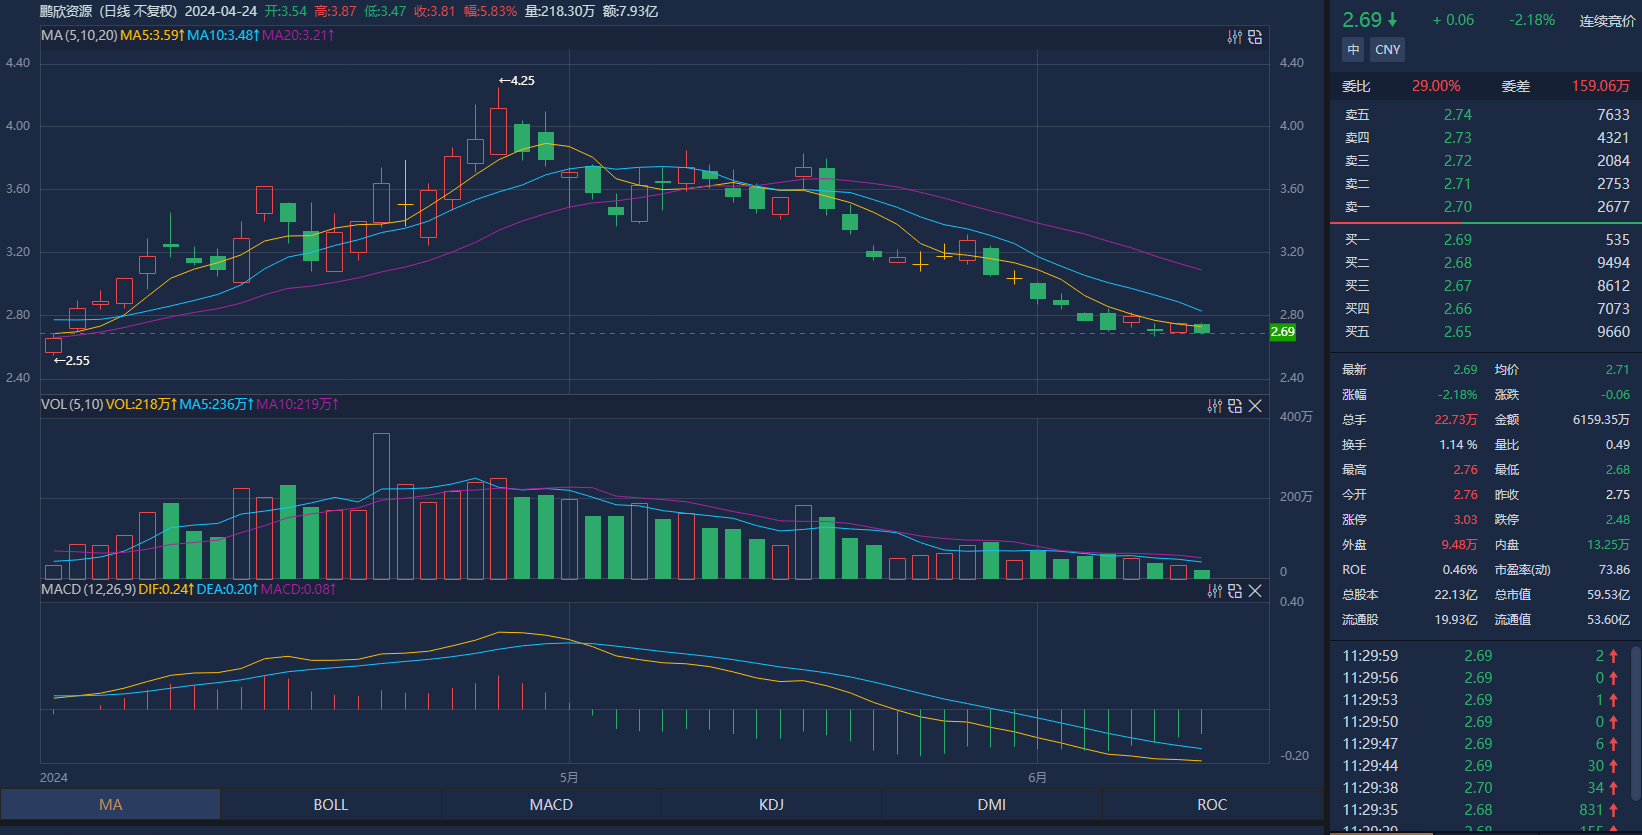Switch to the KDJ indicator tab
The width and height of the screenshot is (1642, 835).
pos(771,805)
